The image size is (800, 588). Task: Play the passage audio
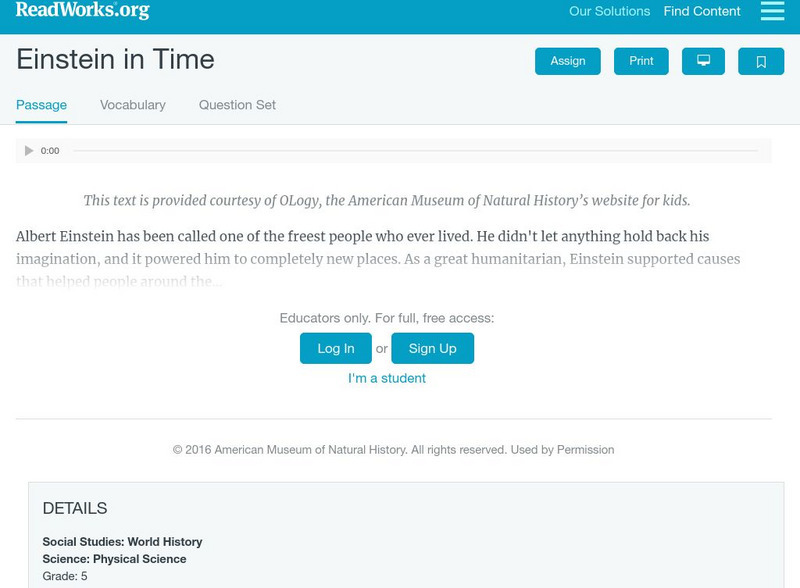coord(29,151)
